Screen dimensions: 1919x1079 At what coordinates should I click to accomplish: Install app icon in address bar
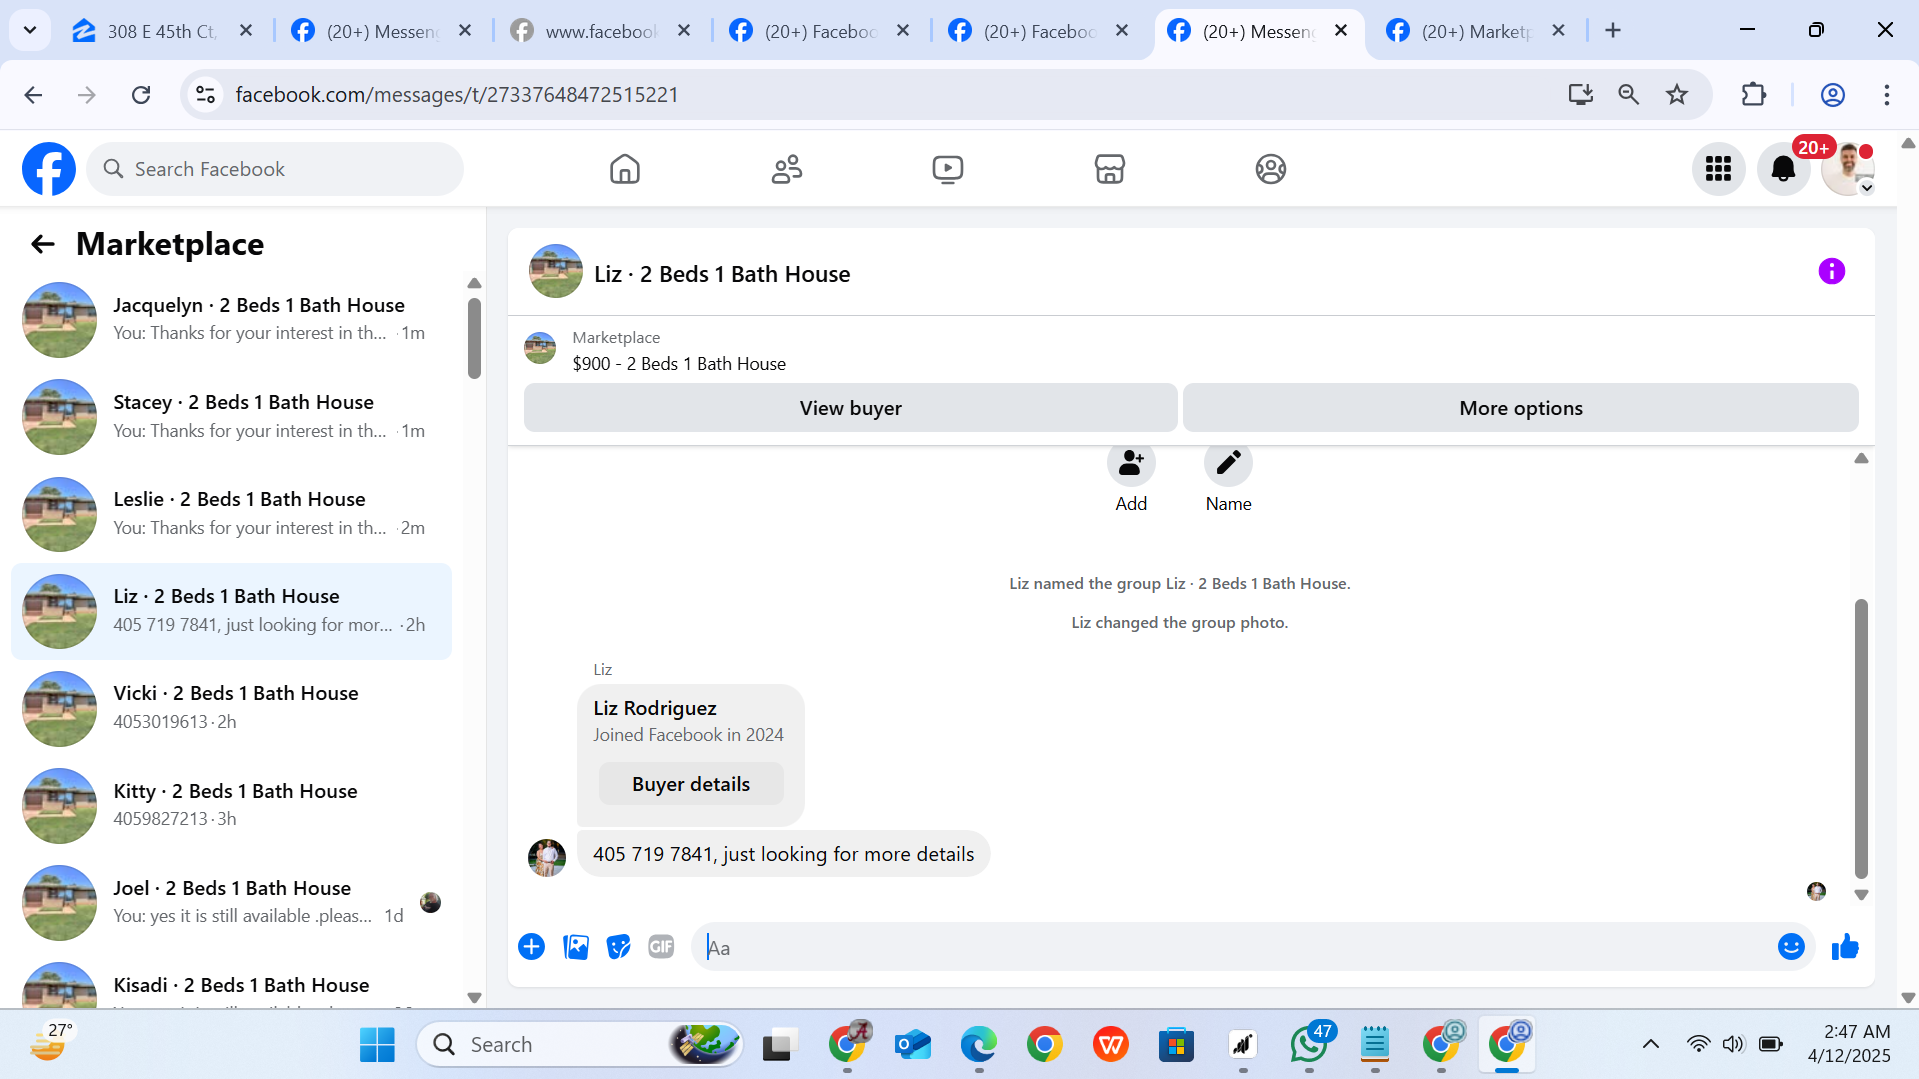click(x=1580, y=95)
